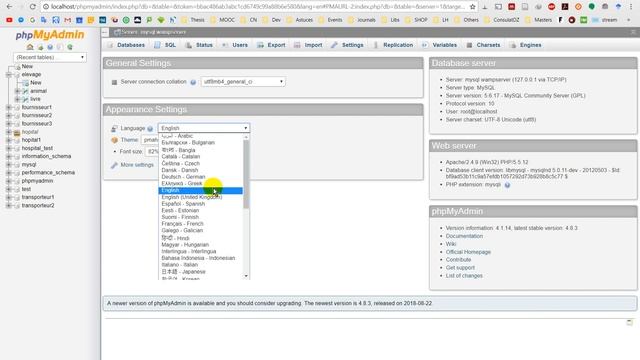Click the More settings wrench icon

pos(114,165)
